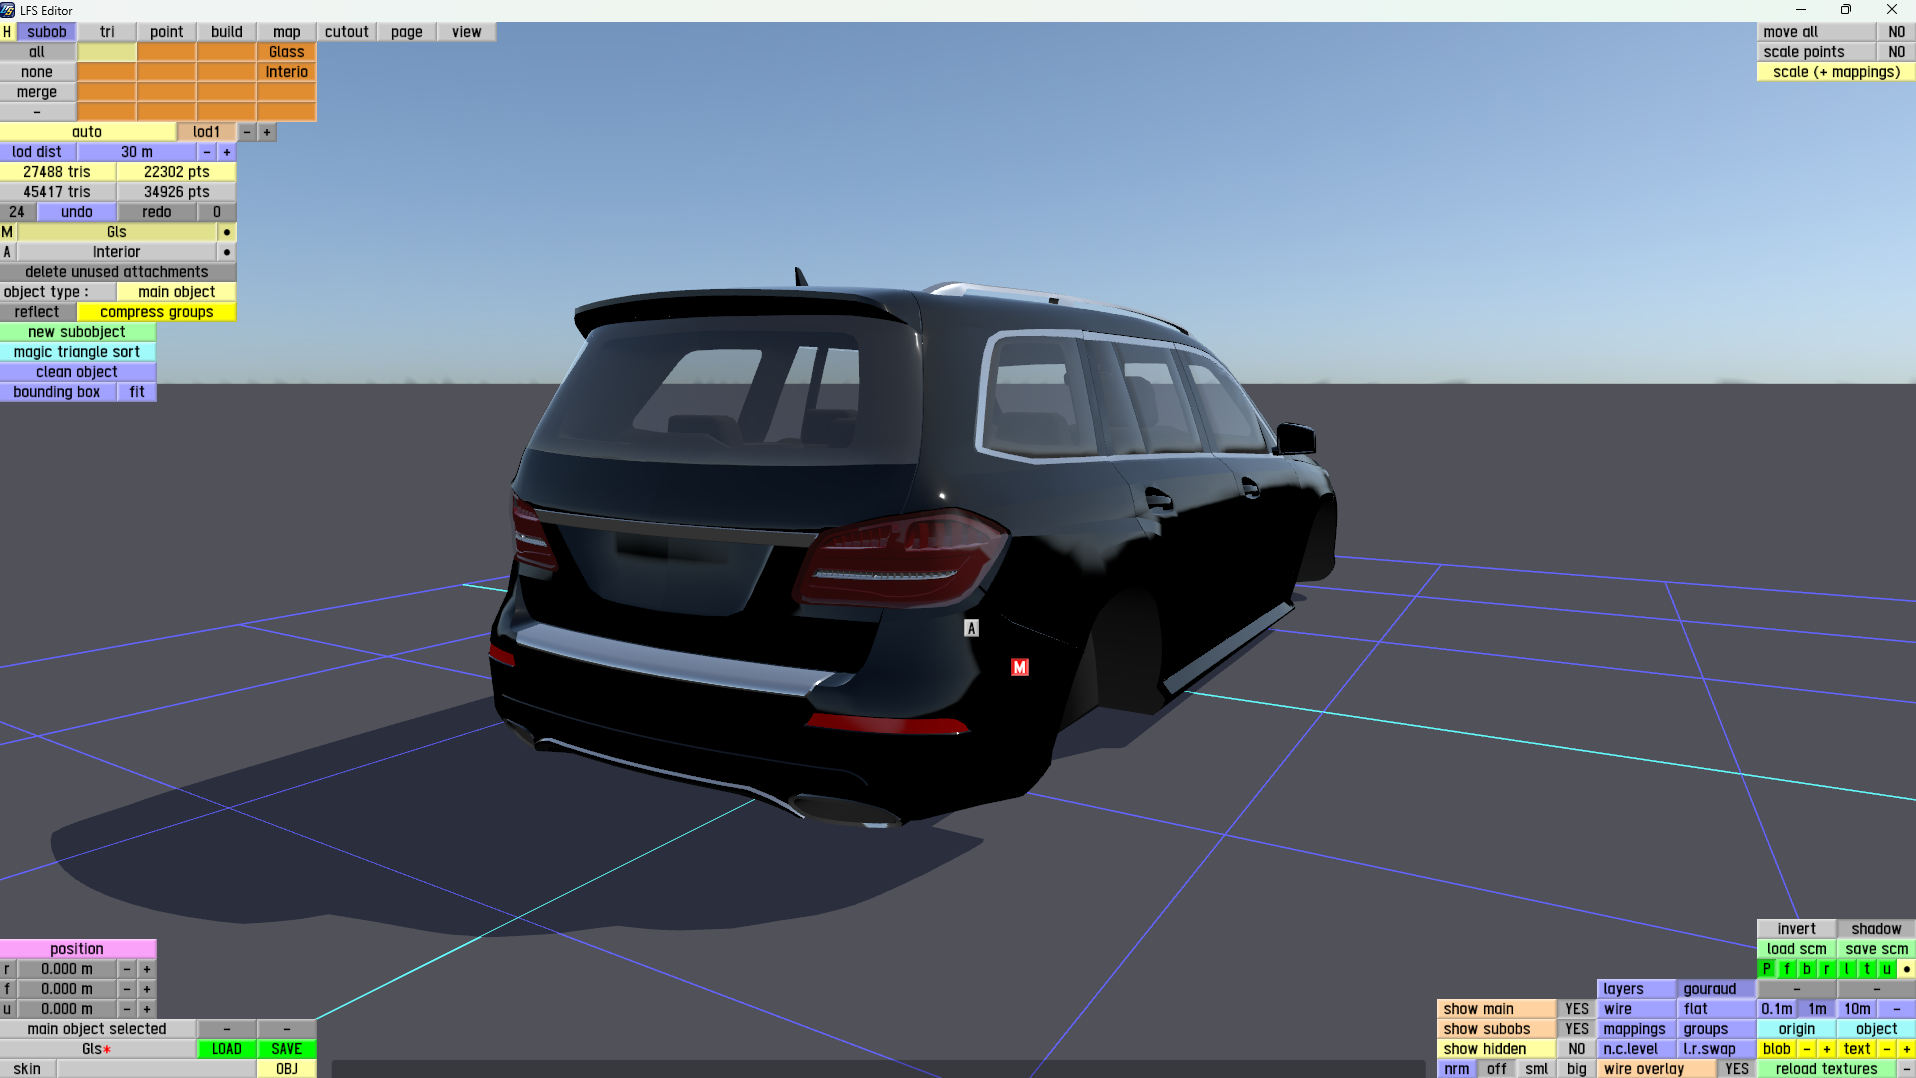Toggle wire overlay YES setting
The height and width of the screenshot is (1078, 1916).
point(1737,1069)
